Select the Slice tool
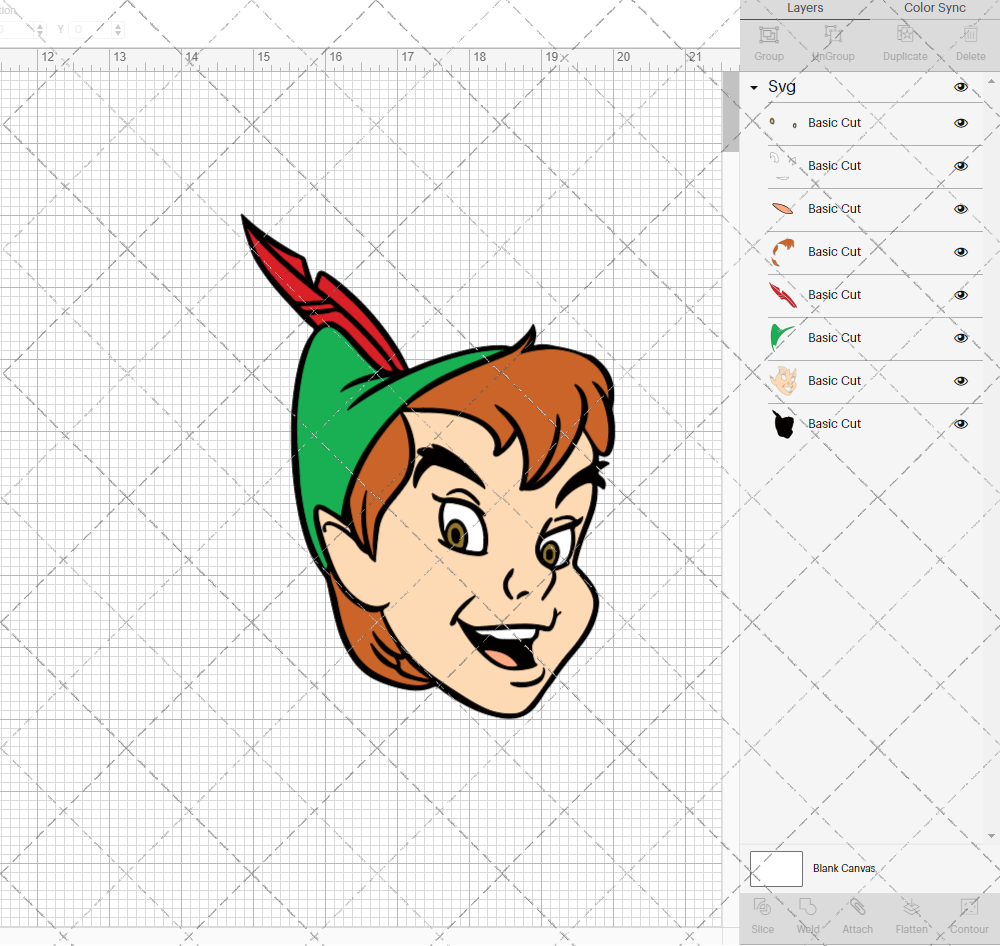This screenshot has height=946, width=1000. pos(762,914)
